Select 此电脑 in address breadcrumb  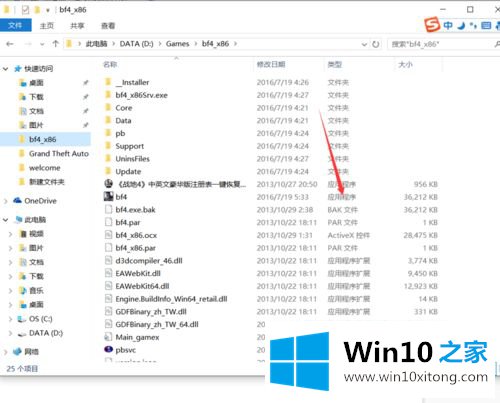tap(96, 44)
